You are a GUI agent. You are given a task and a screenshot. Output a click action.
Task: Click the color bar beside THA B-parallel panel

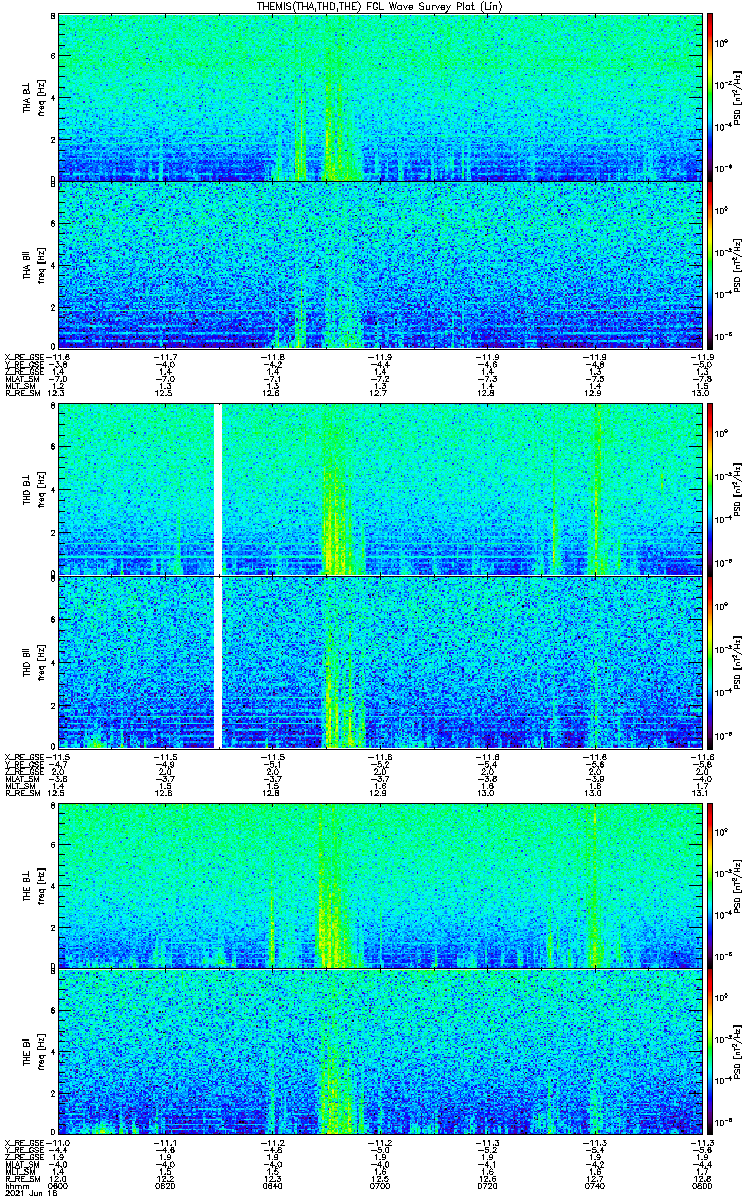711,265
